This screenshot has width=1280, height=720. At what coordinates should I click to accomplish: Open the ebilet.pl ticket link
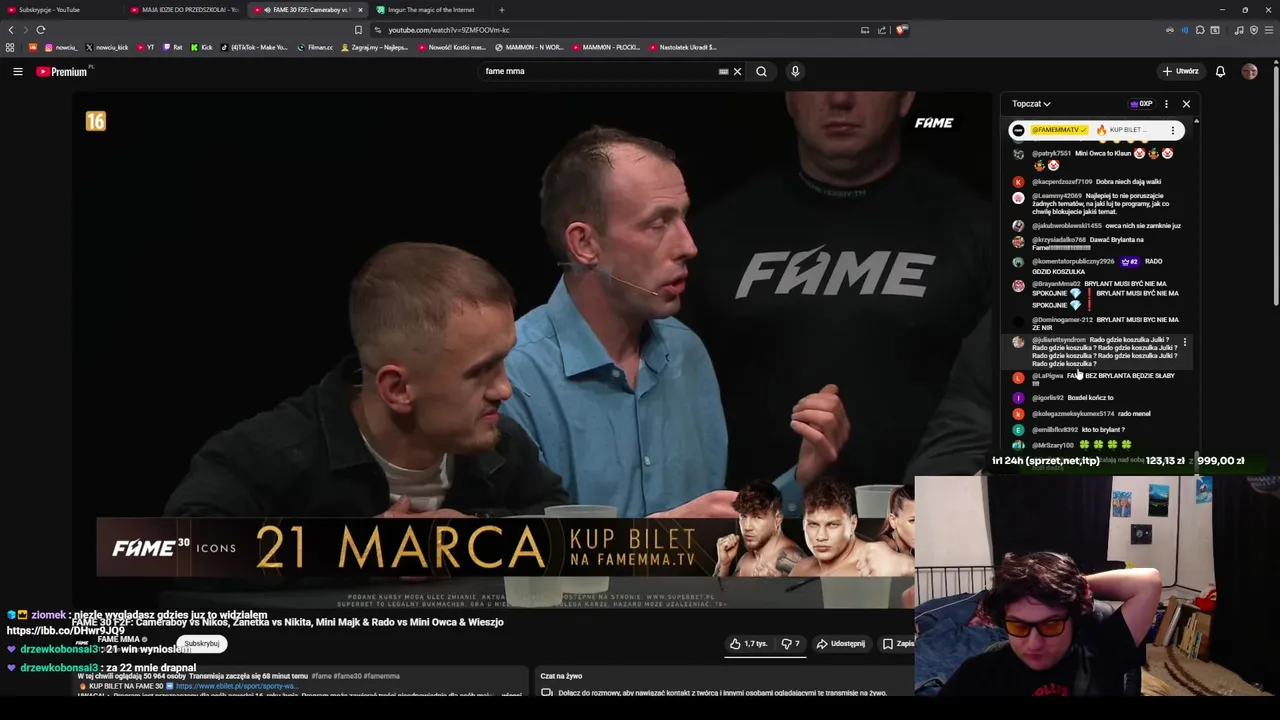coord(237,686)
